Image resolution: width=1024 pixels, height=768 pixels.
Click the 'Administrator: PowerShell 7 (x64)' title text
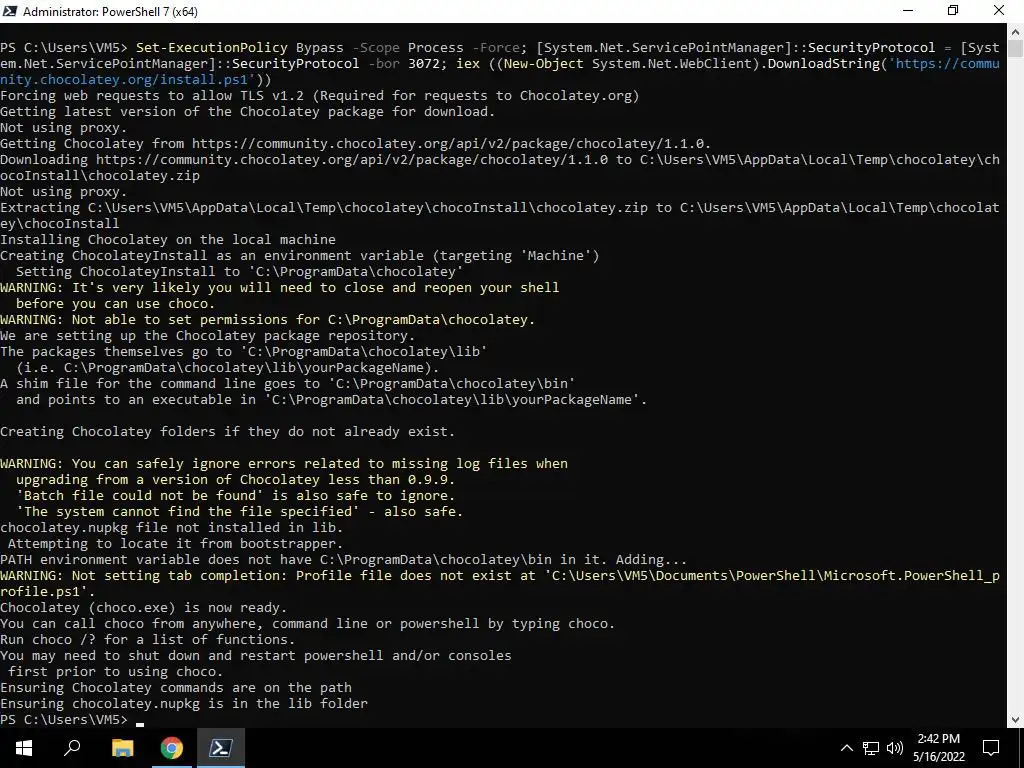110,12
